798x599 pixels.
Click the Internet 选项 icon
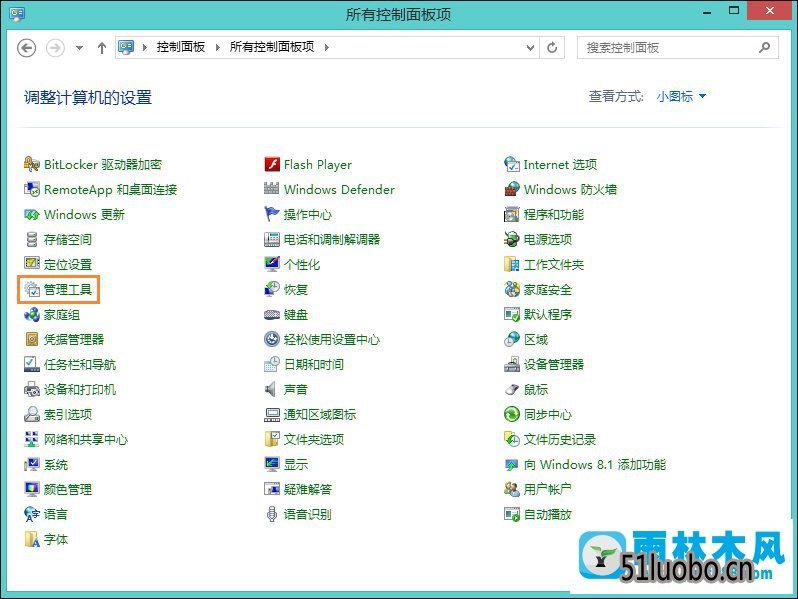pos(511,164)
